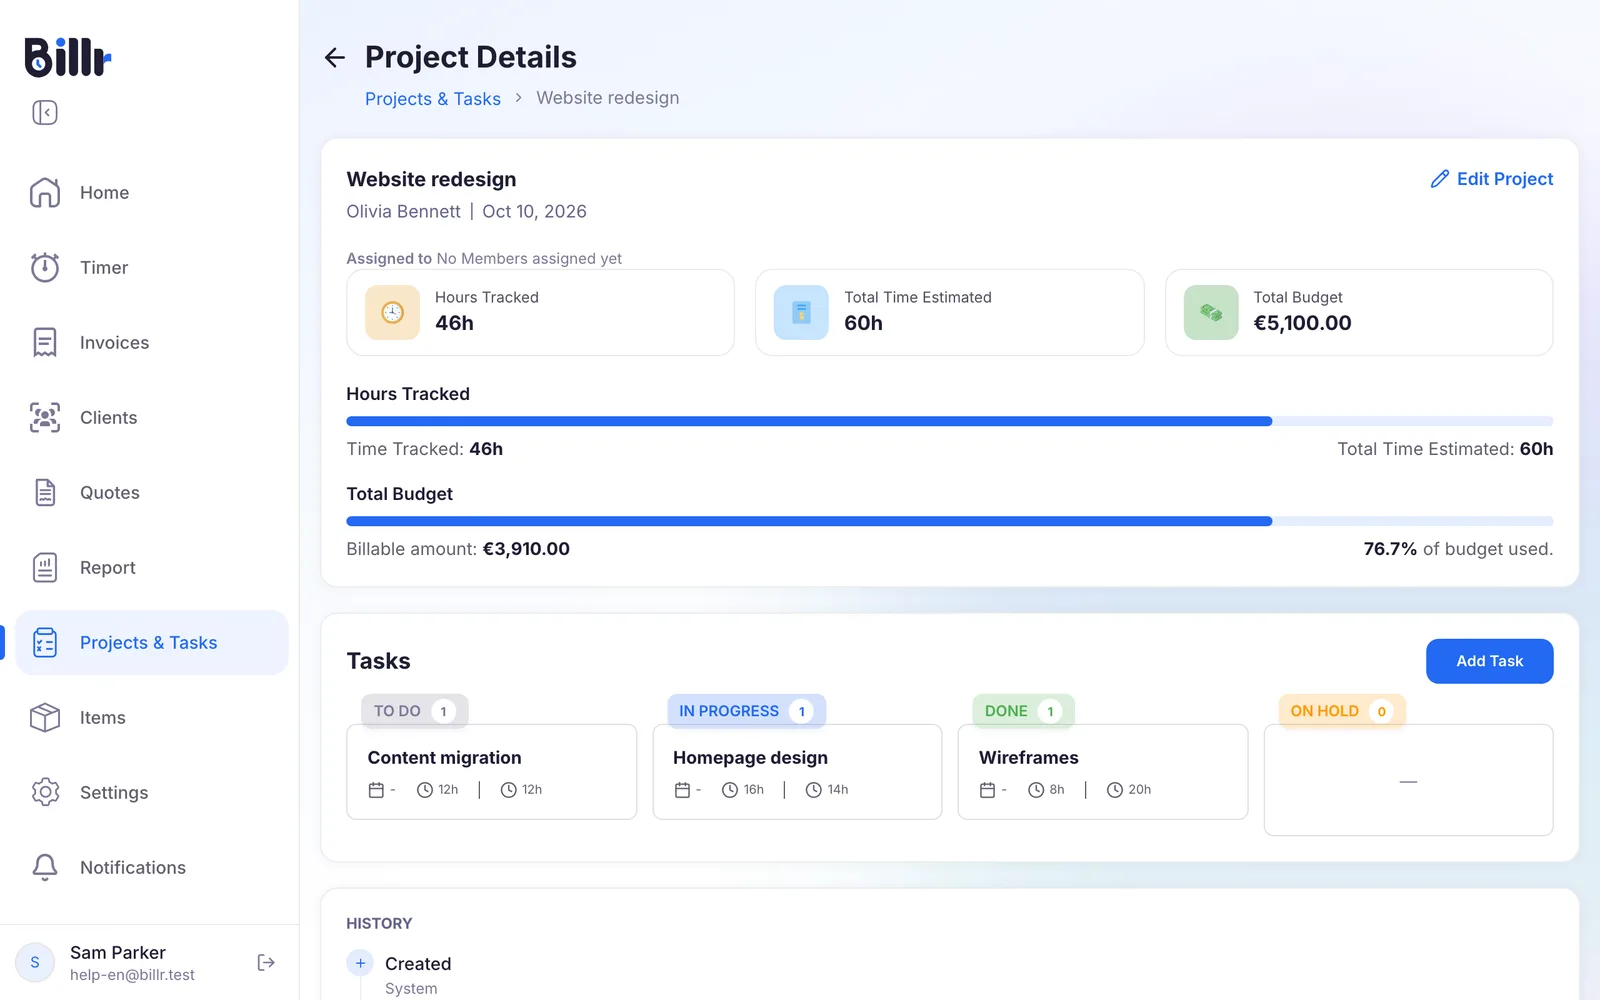The height and width of the screenshot is (1000, 1600).
Task: Click the Hours Tracked progress bar
Action: click(950, 421)
